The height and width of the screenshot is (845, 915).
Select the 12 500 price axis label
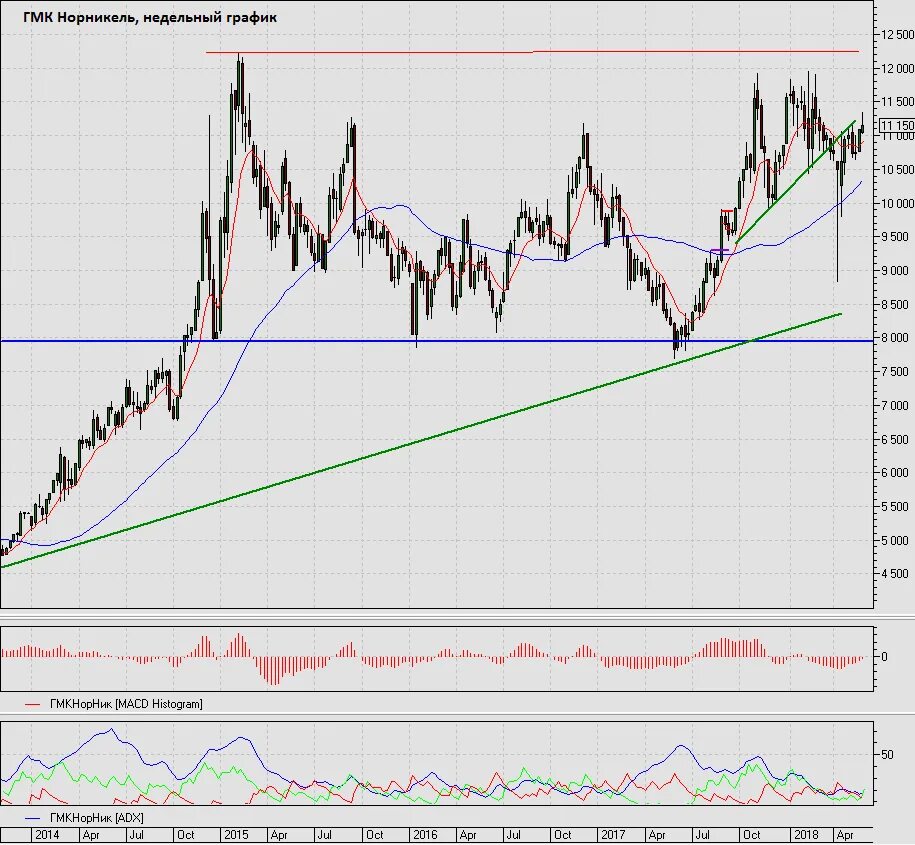click(x=897, y=34)
